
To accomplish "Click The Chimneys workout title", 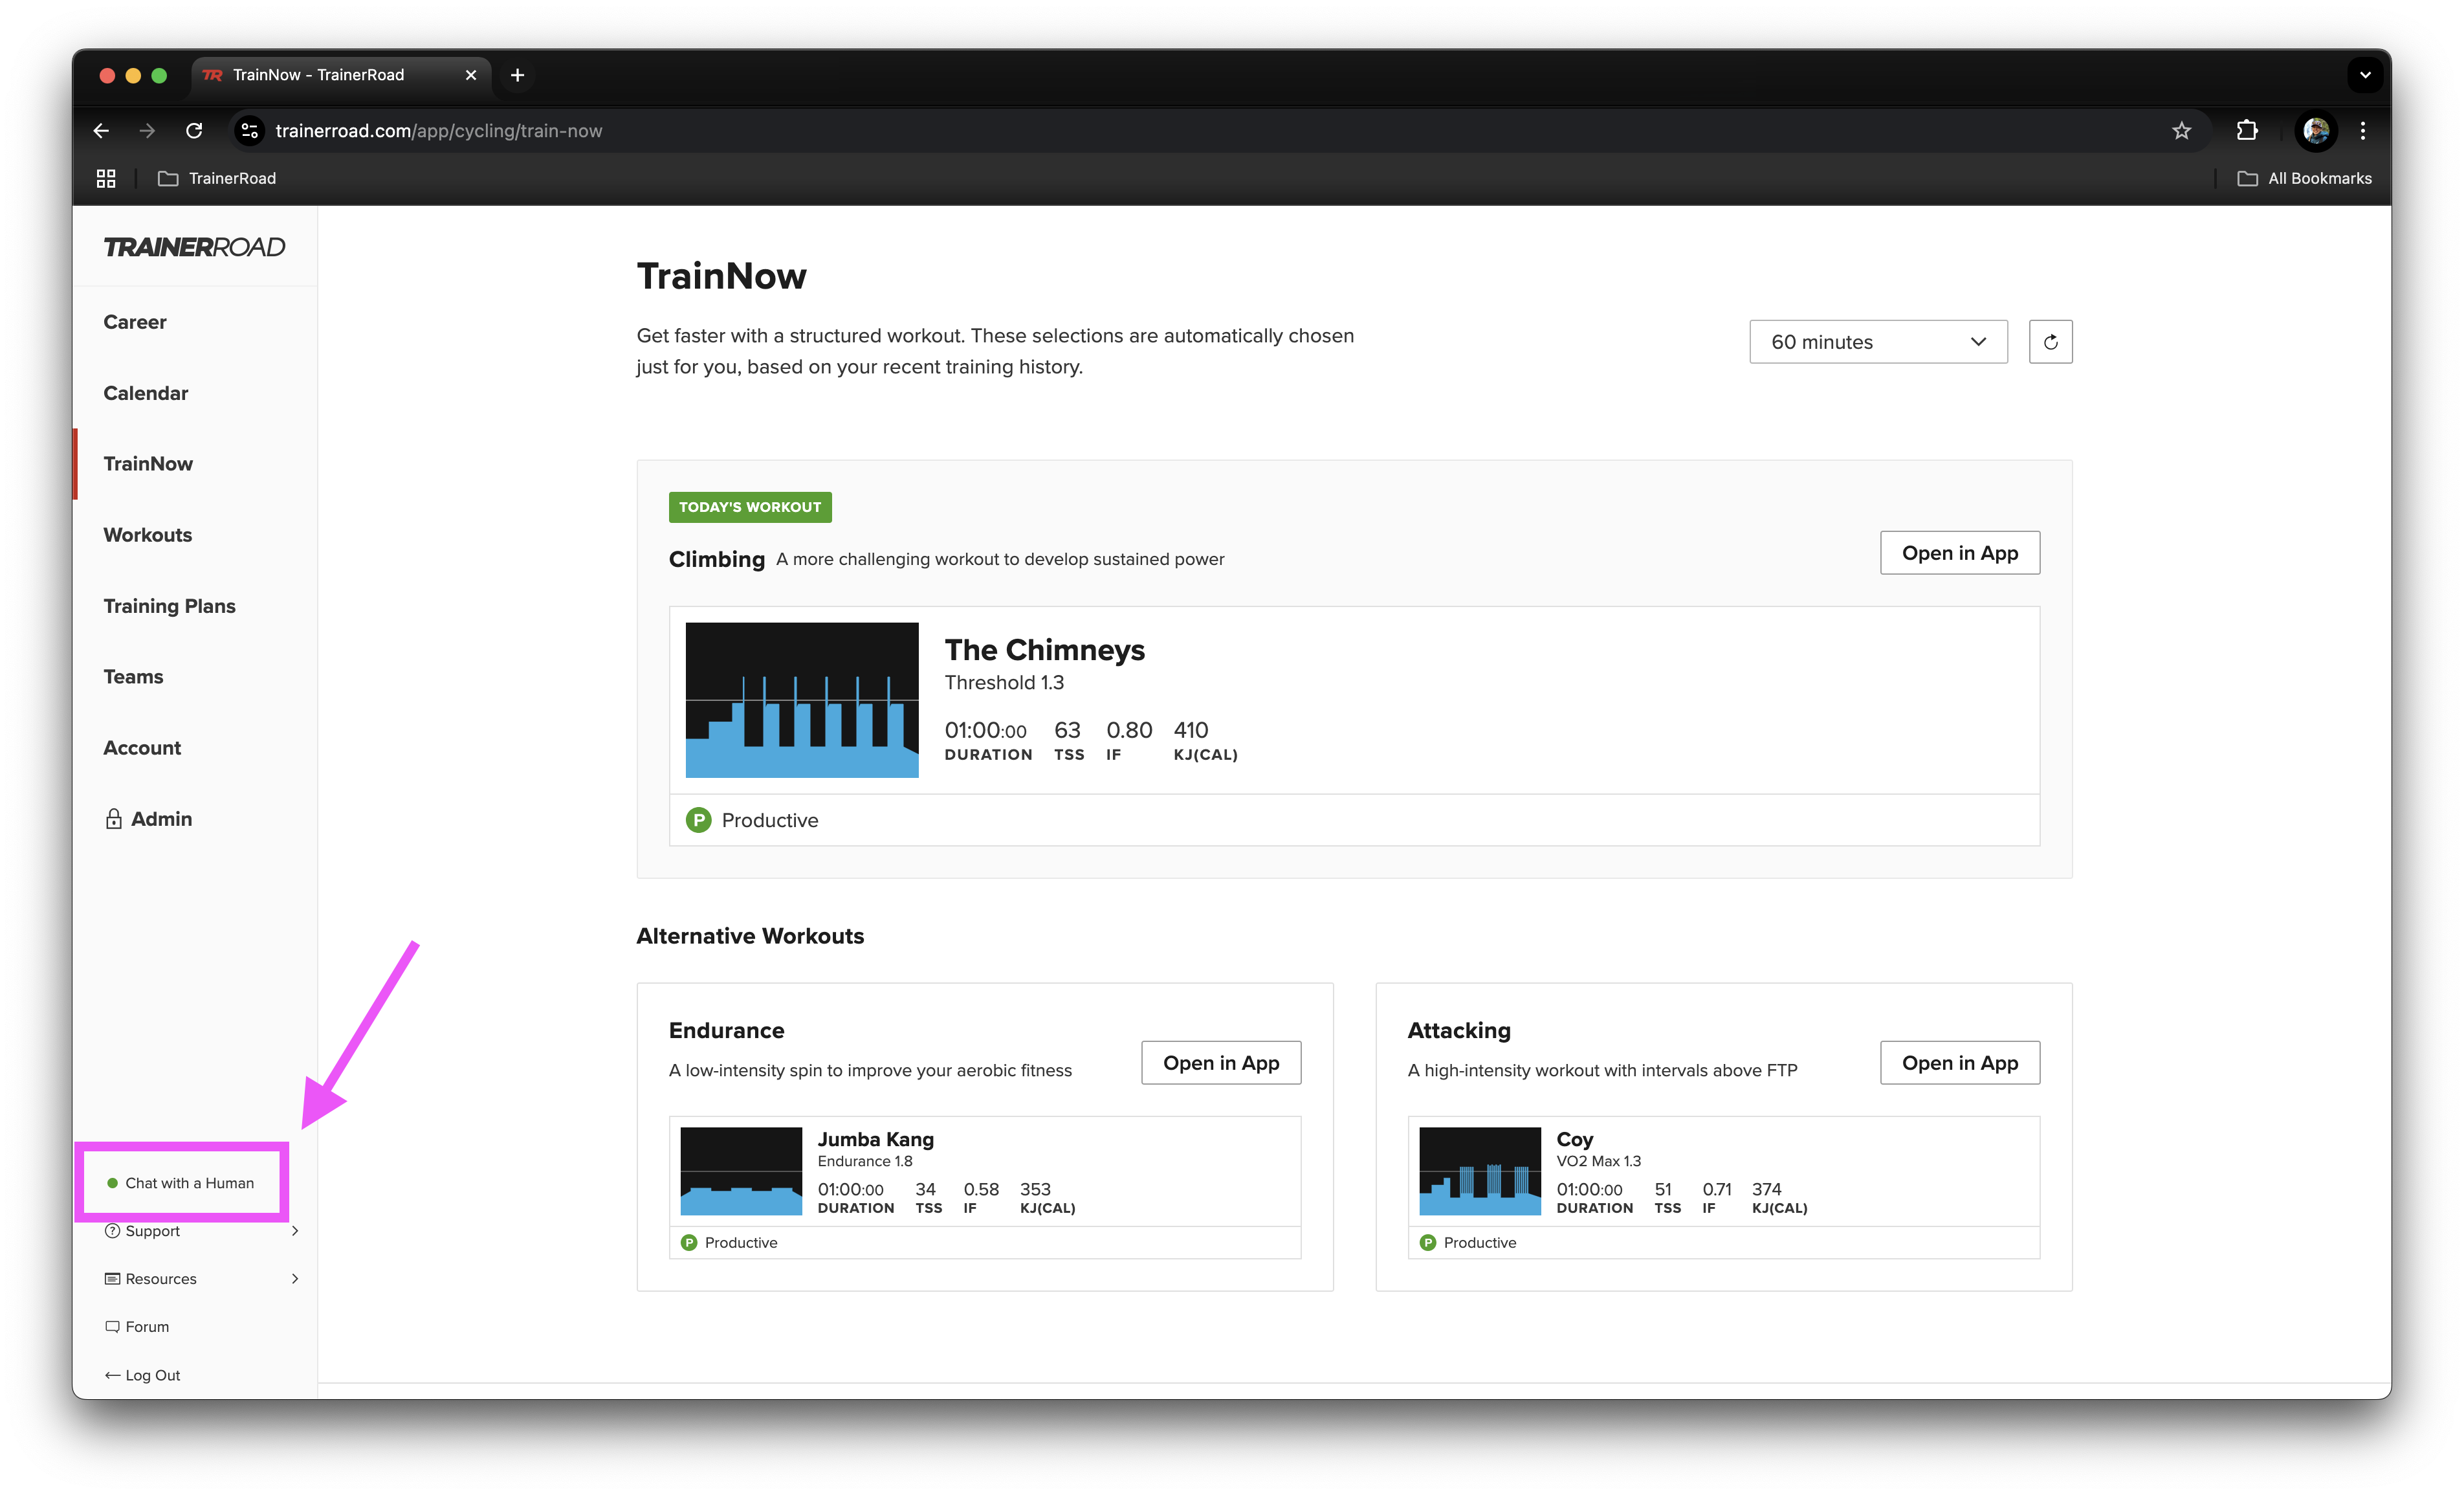I will pyautogui.click(x=1044, y=650).
